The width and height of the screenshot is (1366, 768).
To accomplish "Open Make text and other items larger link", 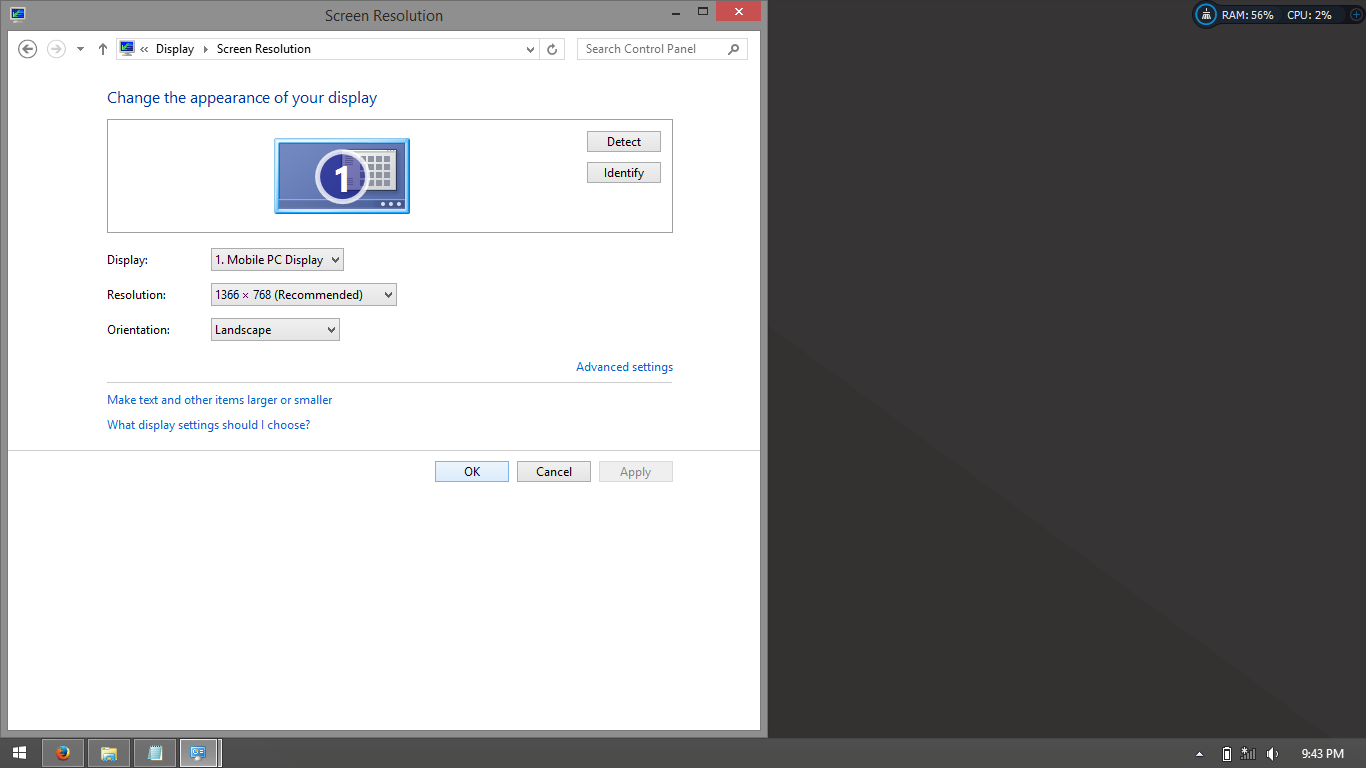I will pyautogui.click(x=220, y=400).
